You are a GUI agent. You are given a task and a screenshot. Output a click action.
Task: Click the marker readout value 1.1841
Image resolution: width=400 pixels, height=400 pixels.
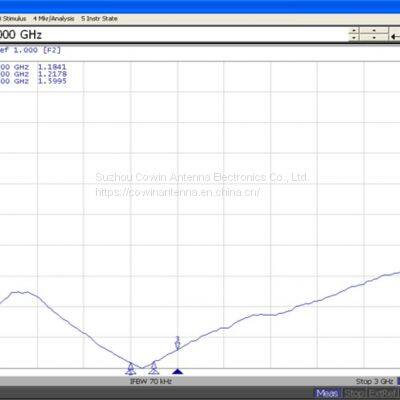pos(52,67)
